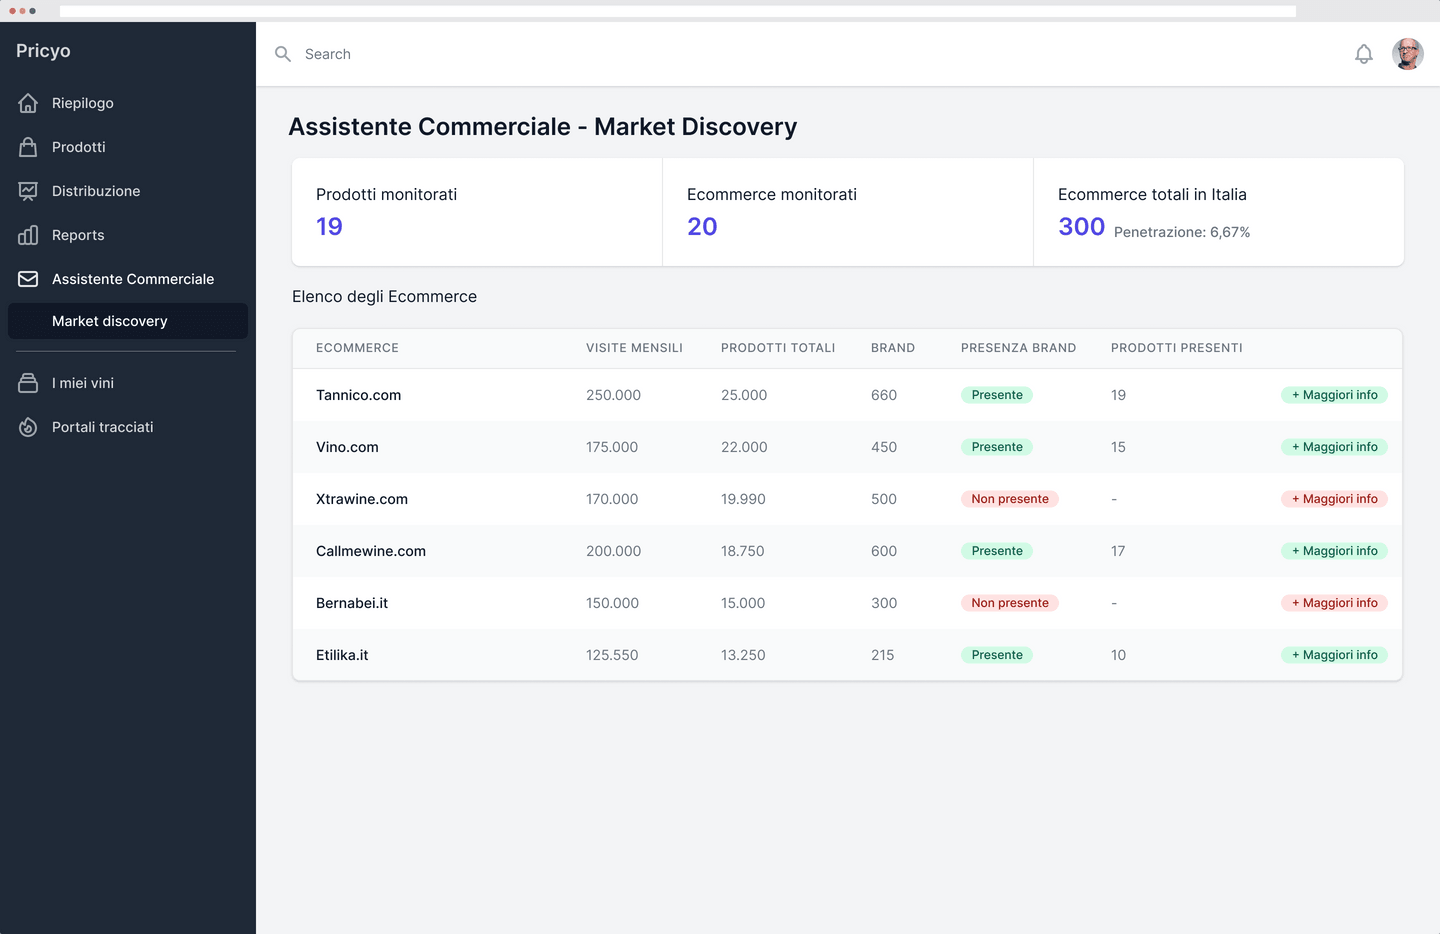The height and width of the screenshot is (934, 1440).
Task: Select the Etilika.it ecommerce name
Action: point(342,655)
